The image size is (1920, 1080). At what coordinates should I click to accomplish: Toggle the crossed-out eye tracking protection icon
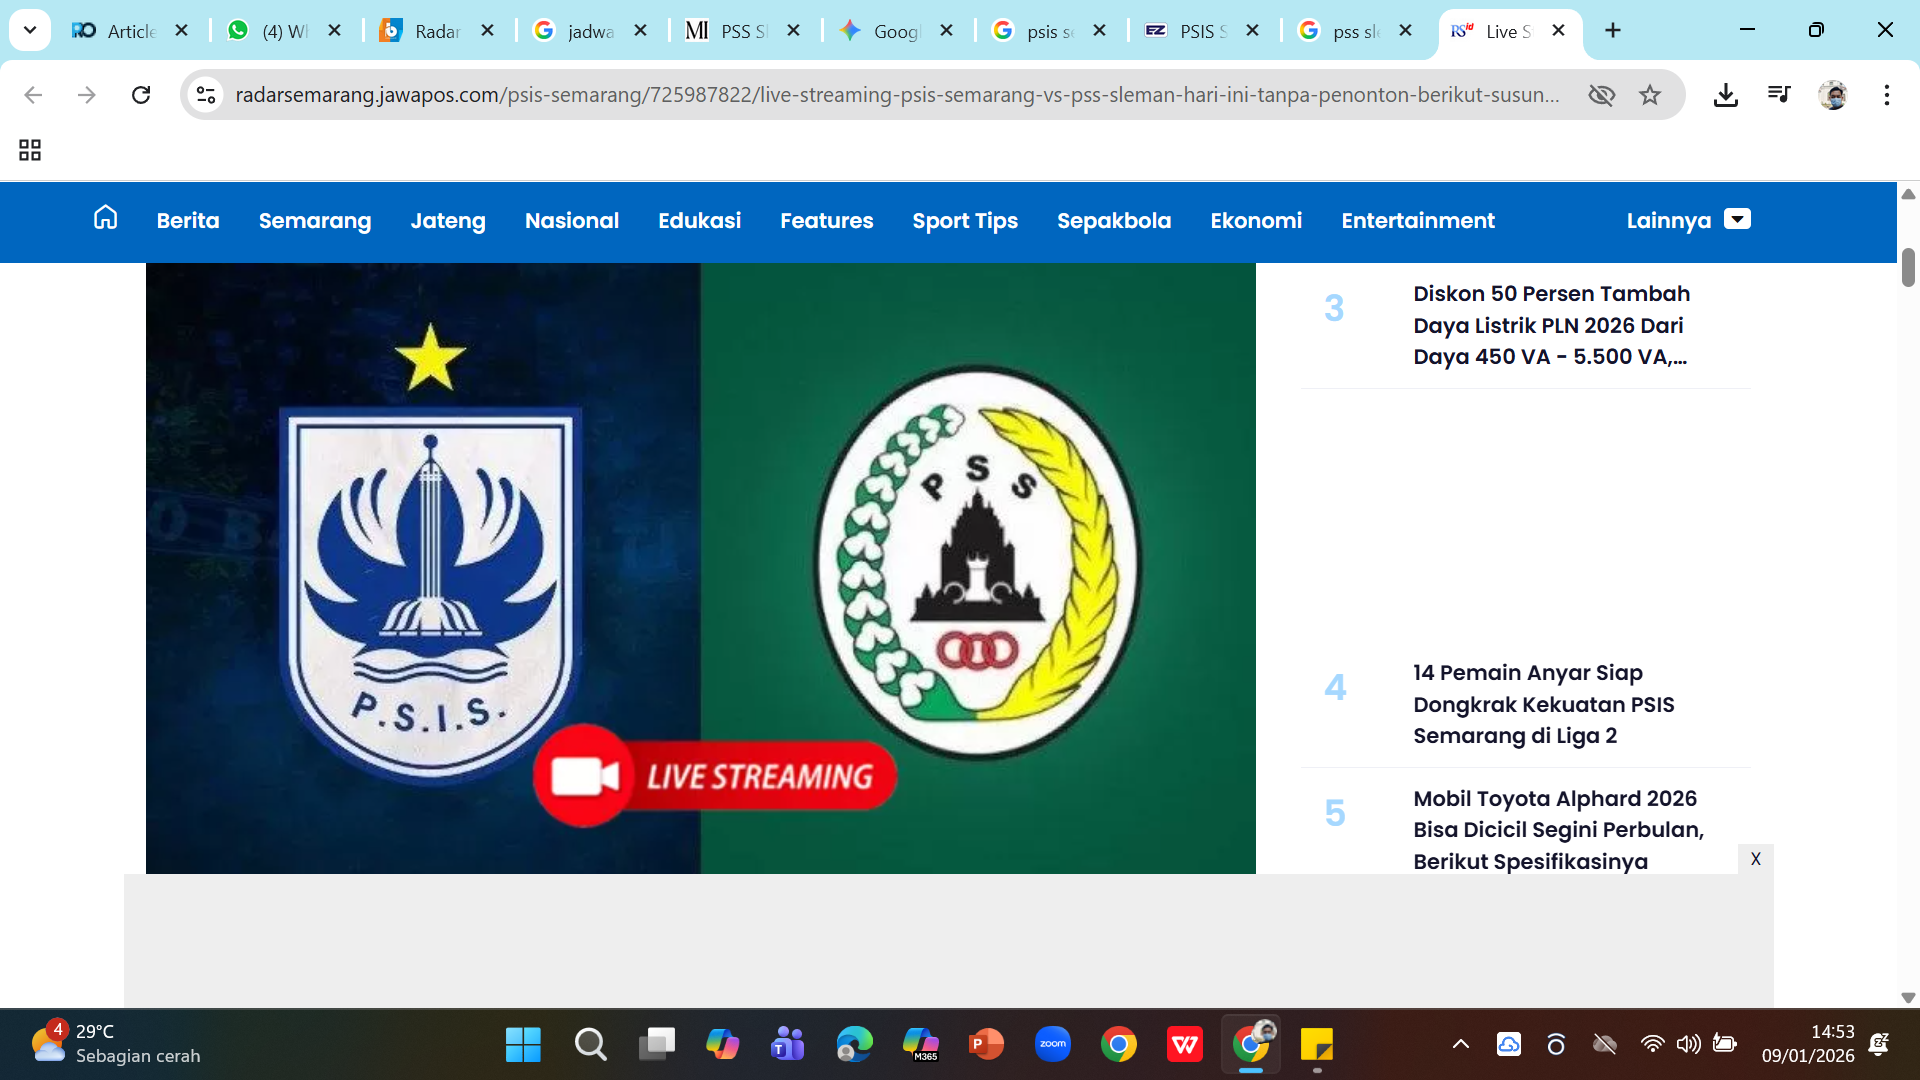pyautogui.click(x=1602, y=95)
